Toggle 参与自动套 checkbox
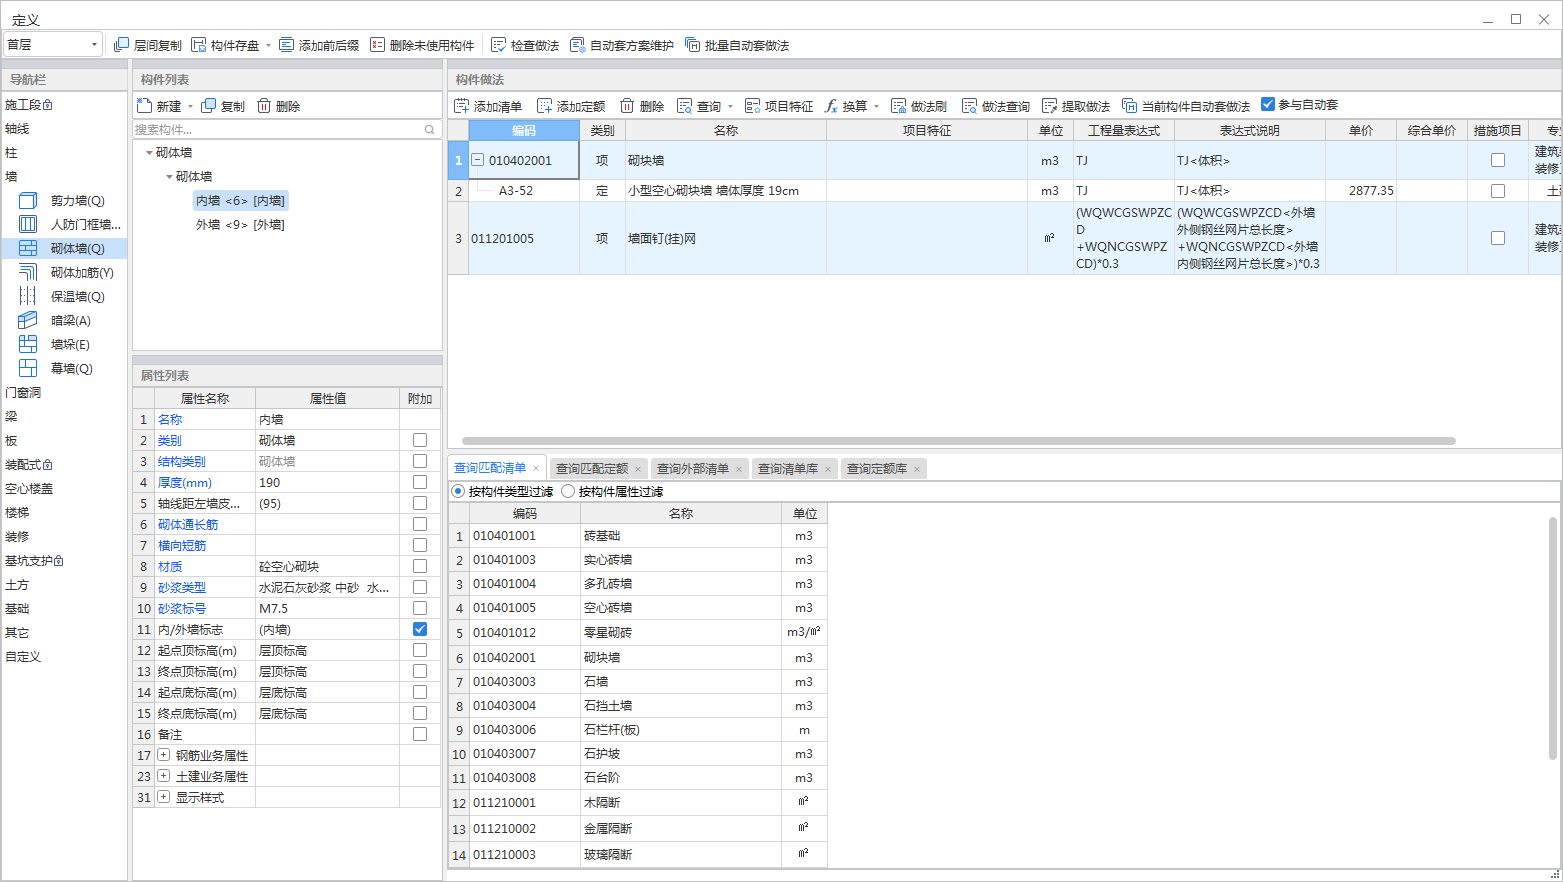This screenshot has height=882, width=1563. point(1268,104)
